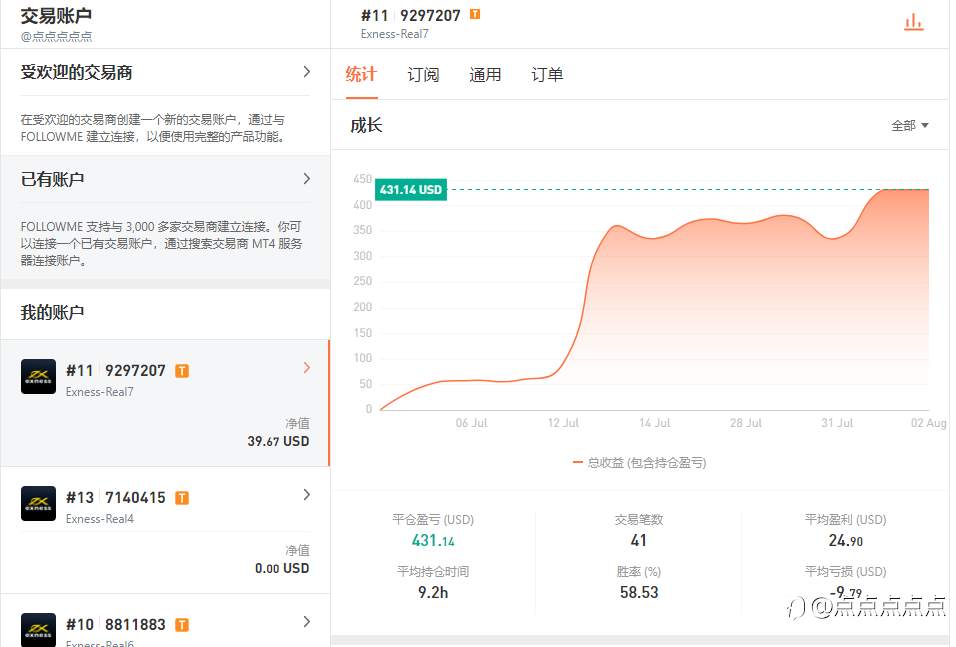Viewport: 956px width, 647px height.
Task: Click the T badge next to account 8811883
Action: point(182,624)
